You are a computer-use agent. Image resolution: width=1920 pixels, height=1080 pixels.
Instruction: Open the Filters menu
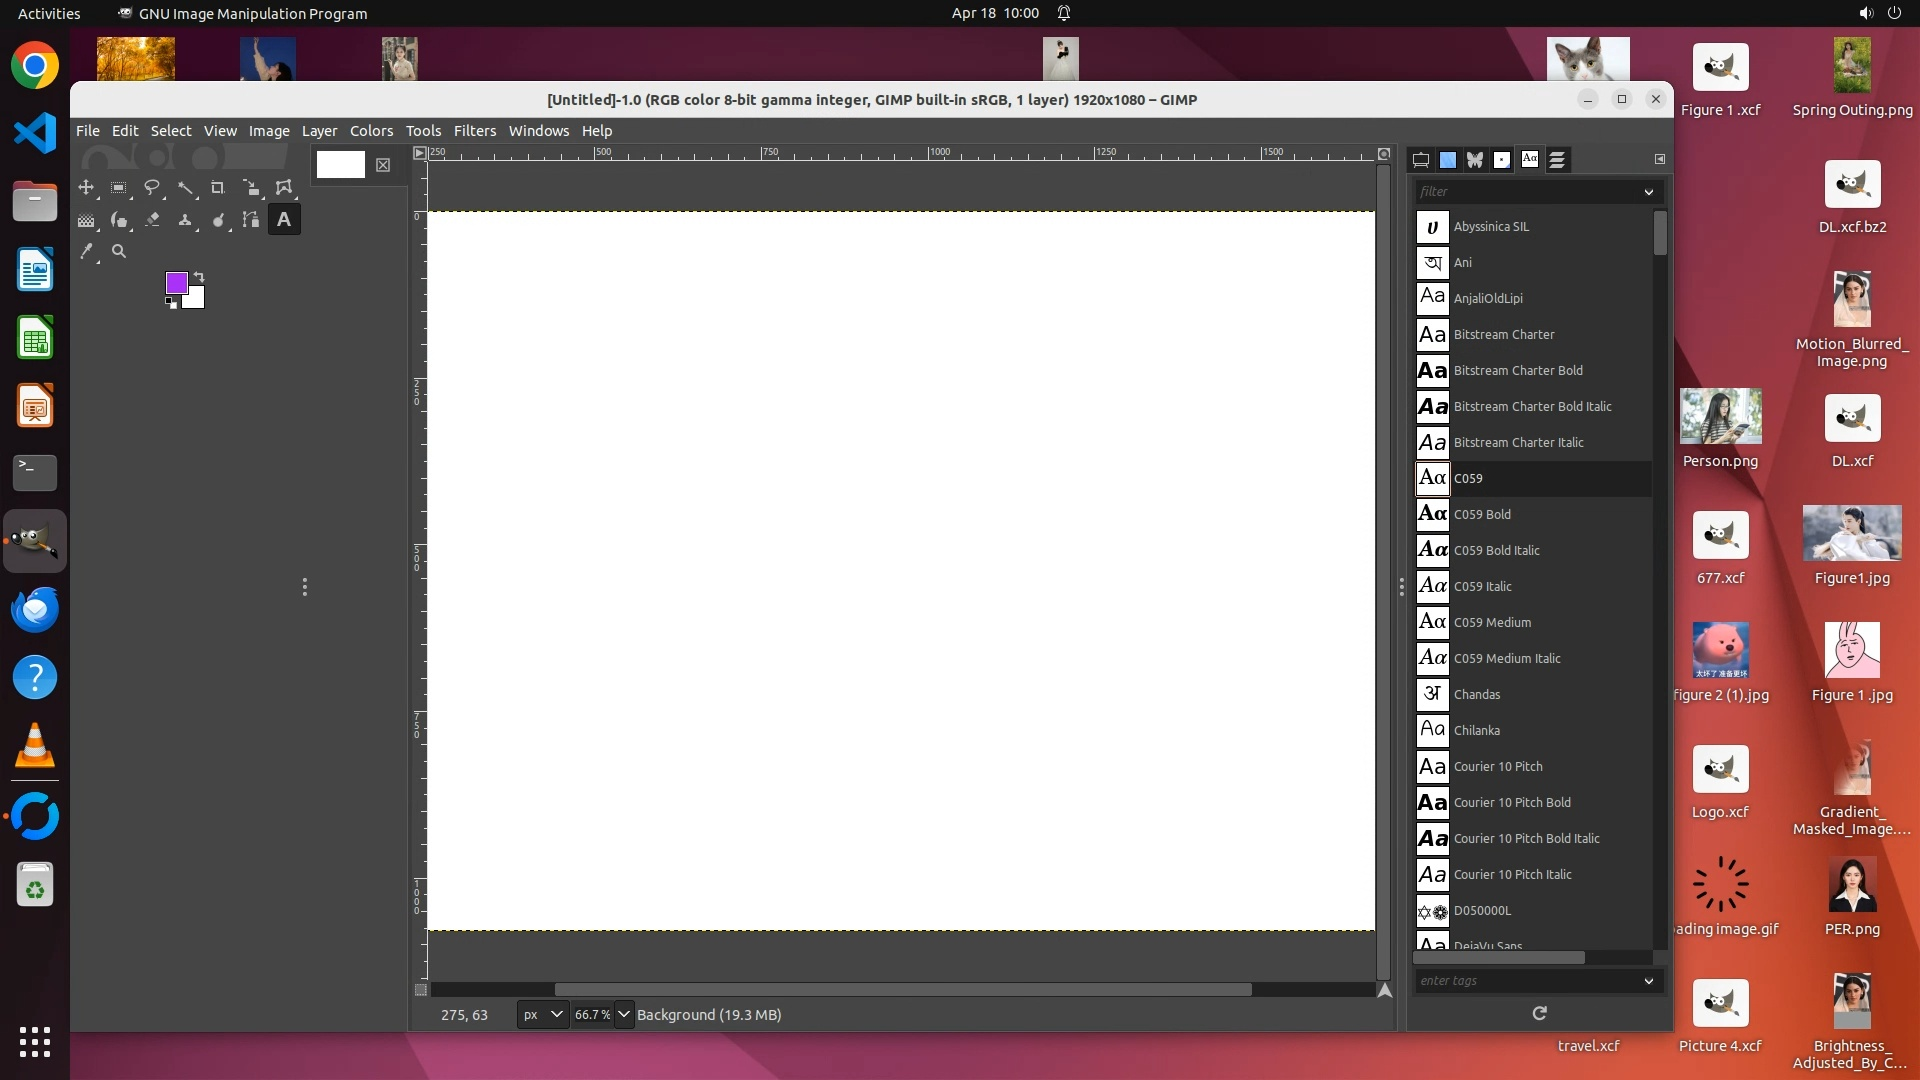pos(474,131)
